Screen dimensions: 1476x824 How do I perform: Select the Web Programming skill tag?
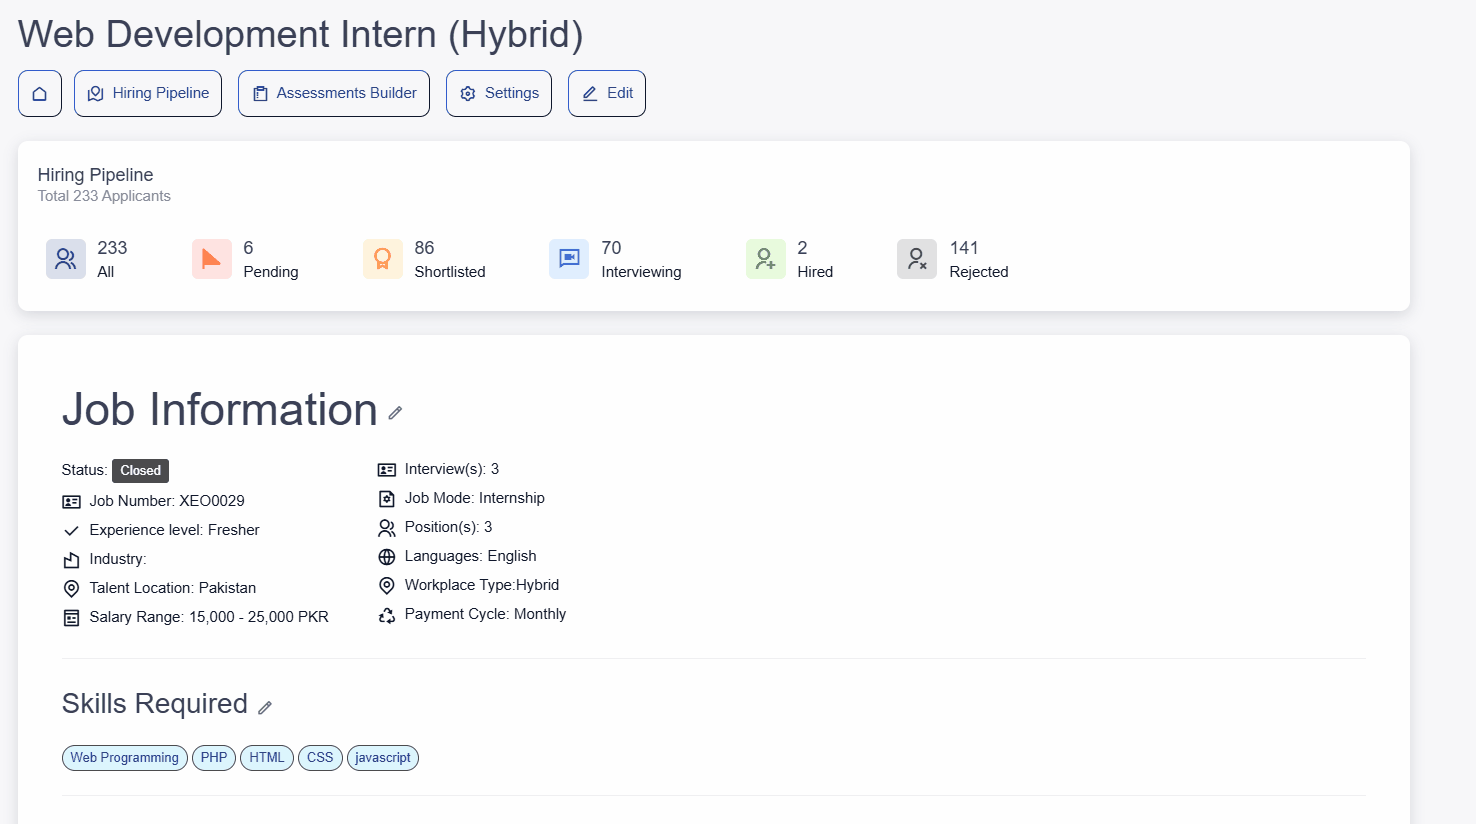[125, 758]
